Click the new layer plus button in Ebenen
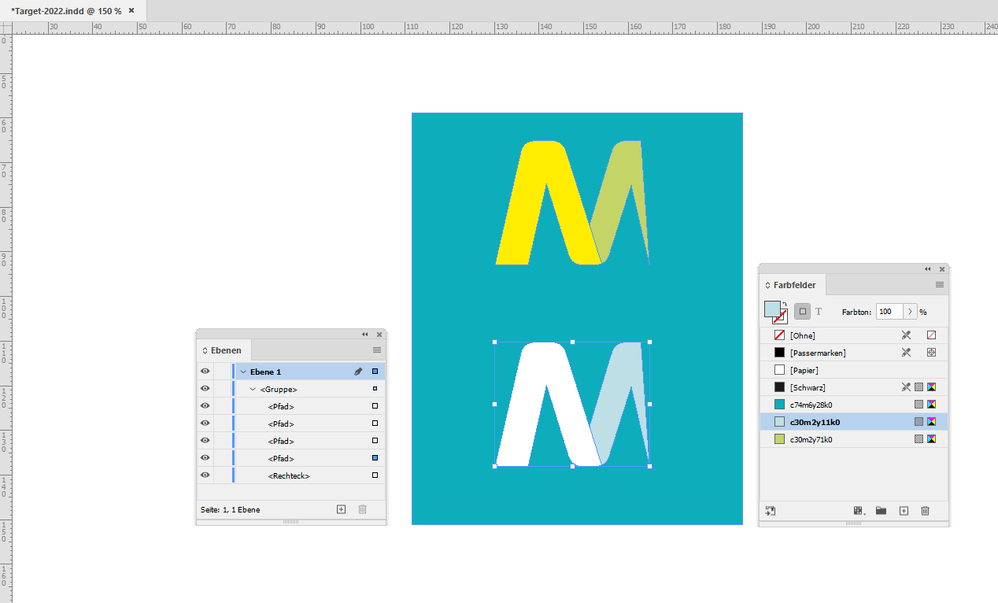Screen dimensions: 998x603 point(341,509)
